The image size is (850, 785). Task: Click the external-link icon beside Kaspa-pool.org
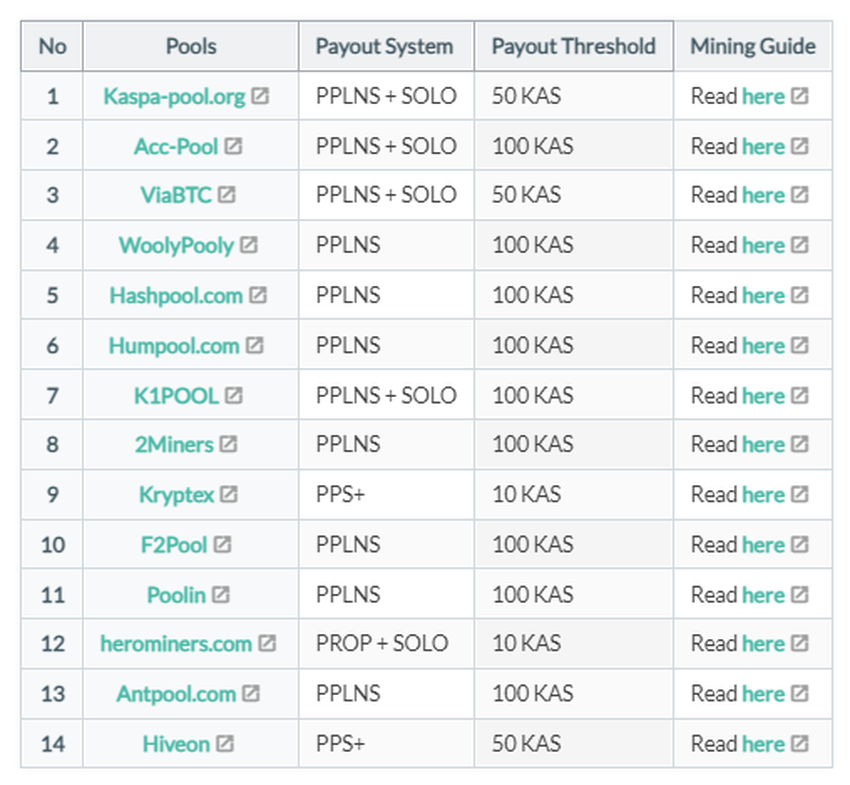tap(260, 96)
